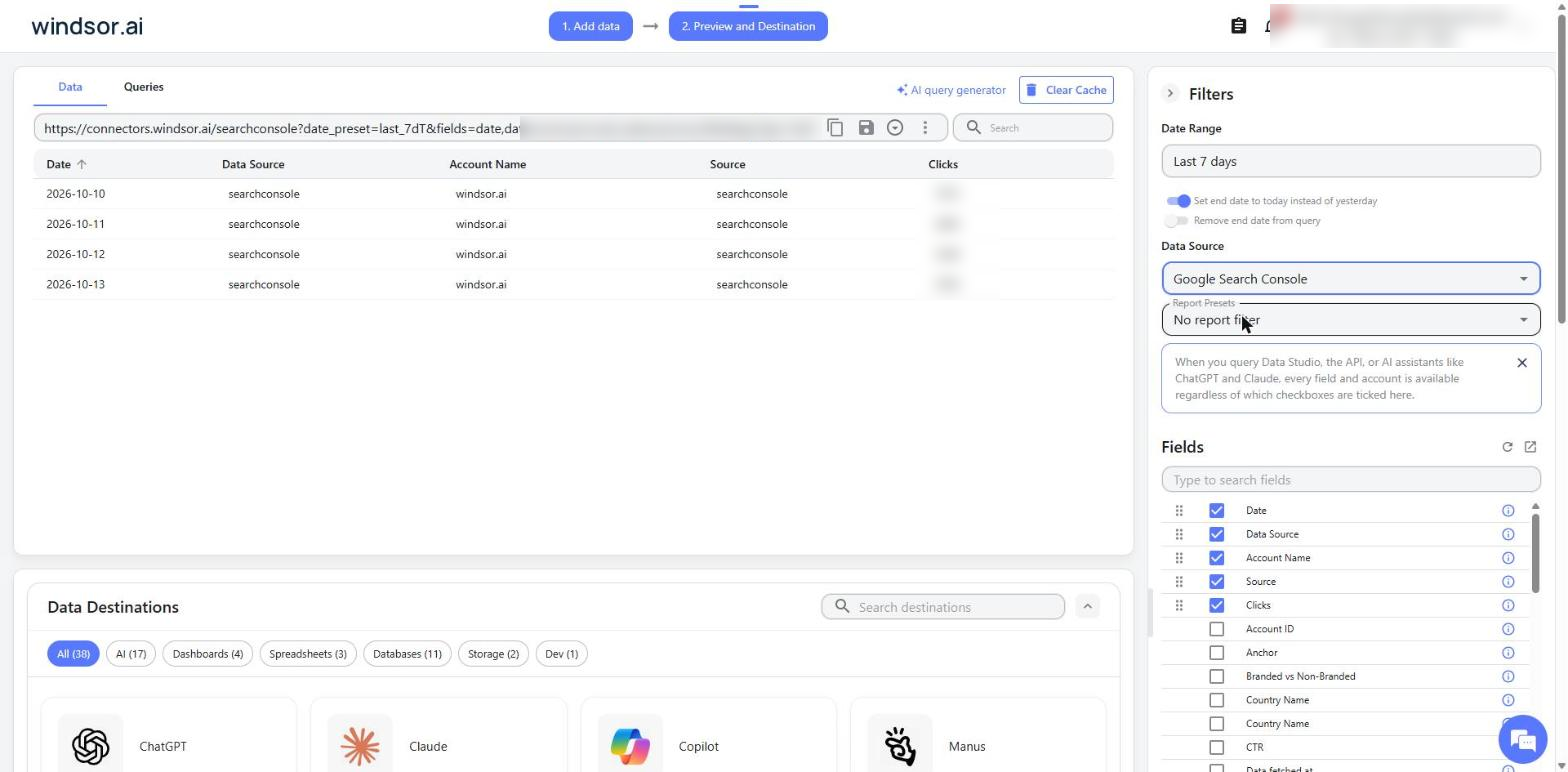Dismiss the info notice with X

(x=1522, y=363)
